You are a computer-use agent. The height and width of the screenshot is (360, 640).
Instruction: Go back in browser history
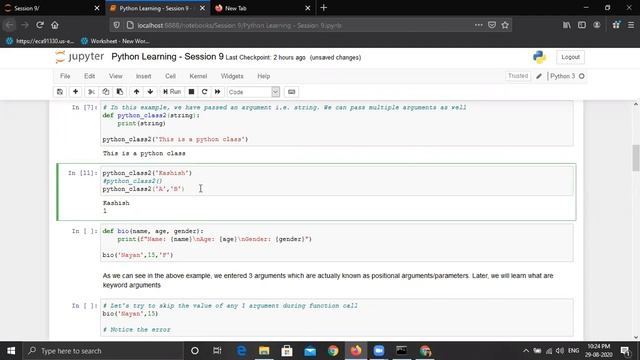pyautogui.click(x=9, y=25)
